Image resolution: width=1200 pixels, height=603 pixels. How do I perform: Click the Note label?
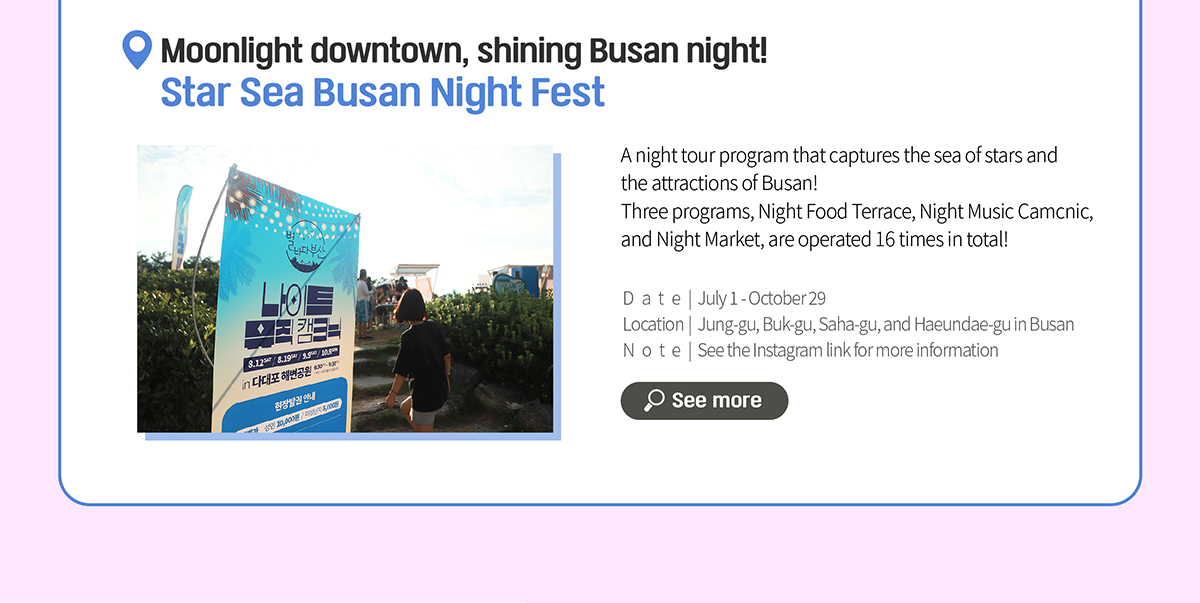(x=652, y=350)
